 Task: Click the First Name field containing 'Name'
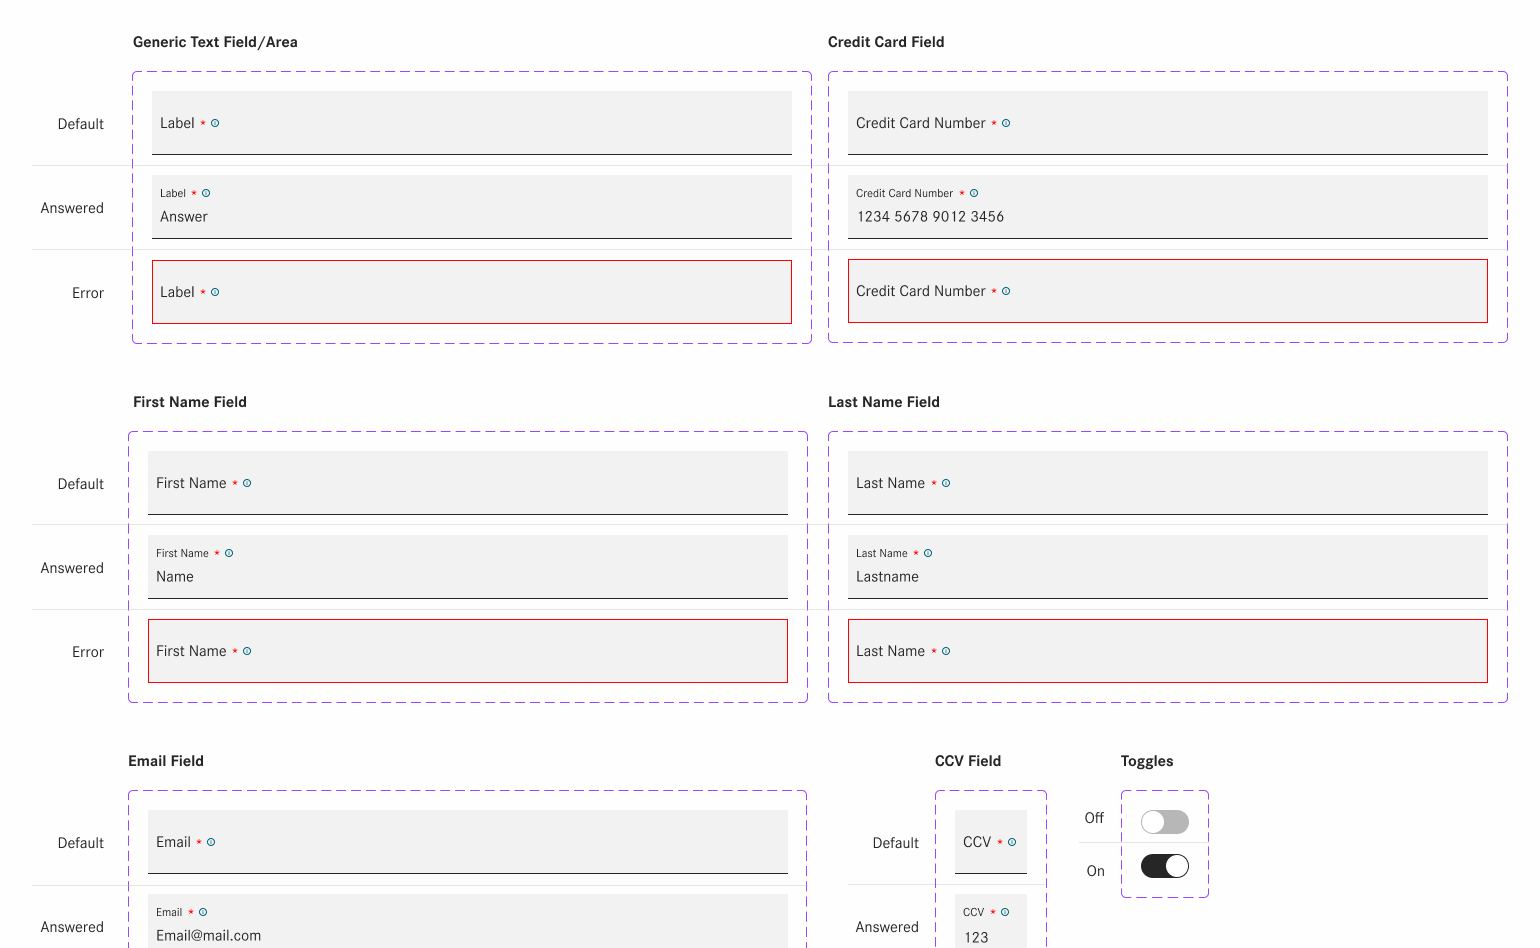coord(467,567)
